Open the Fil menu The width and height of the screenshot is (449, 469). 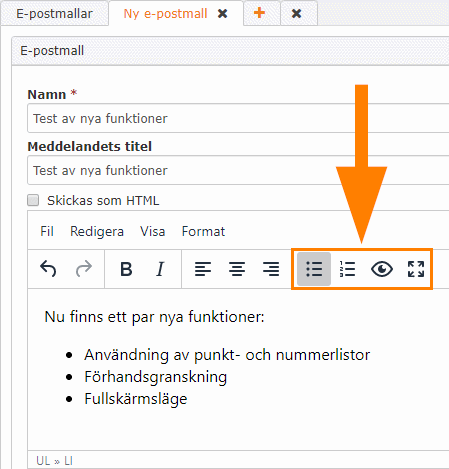pos(47,231)
